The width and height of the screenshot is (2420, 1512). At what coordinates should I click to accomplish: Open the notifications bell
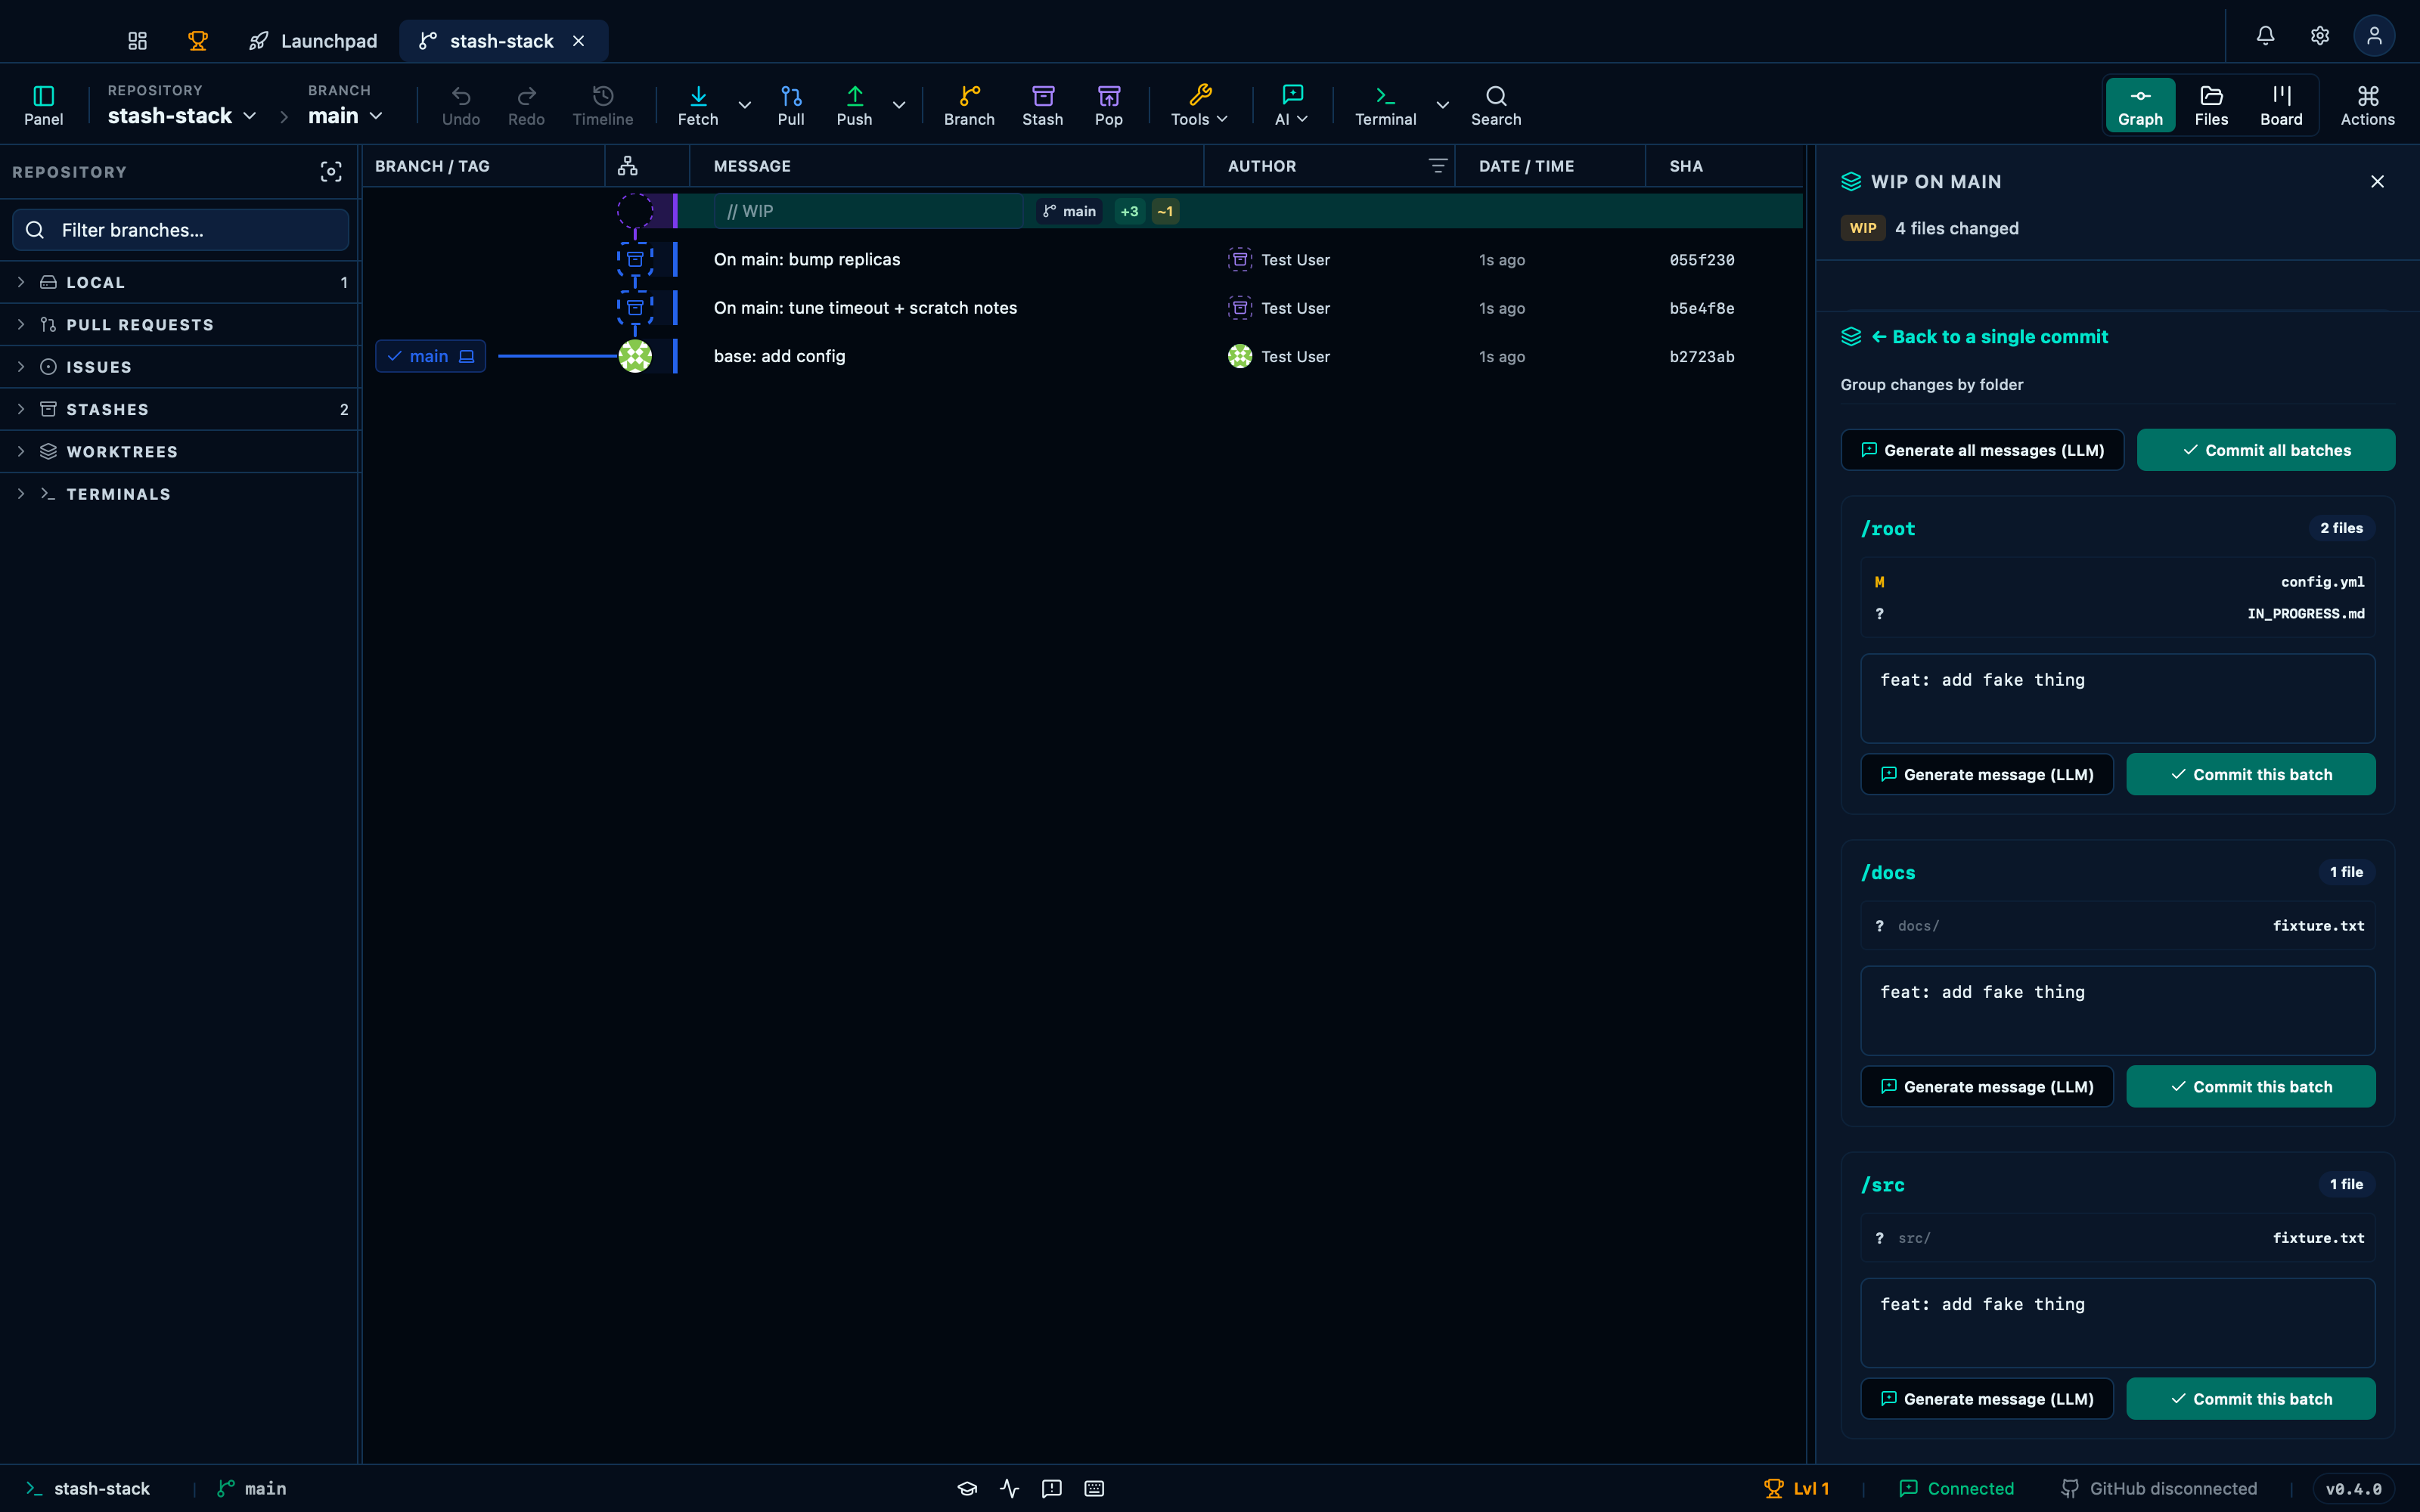click(x=2265, y=36)
